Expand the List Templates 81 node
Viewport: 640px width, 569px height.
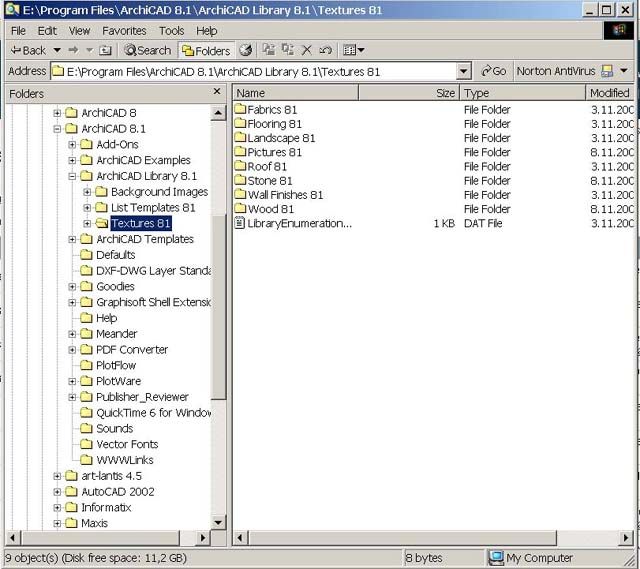87,208
